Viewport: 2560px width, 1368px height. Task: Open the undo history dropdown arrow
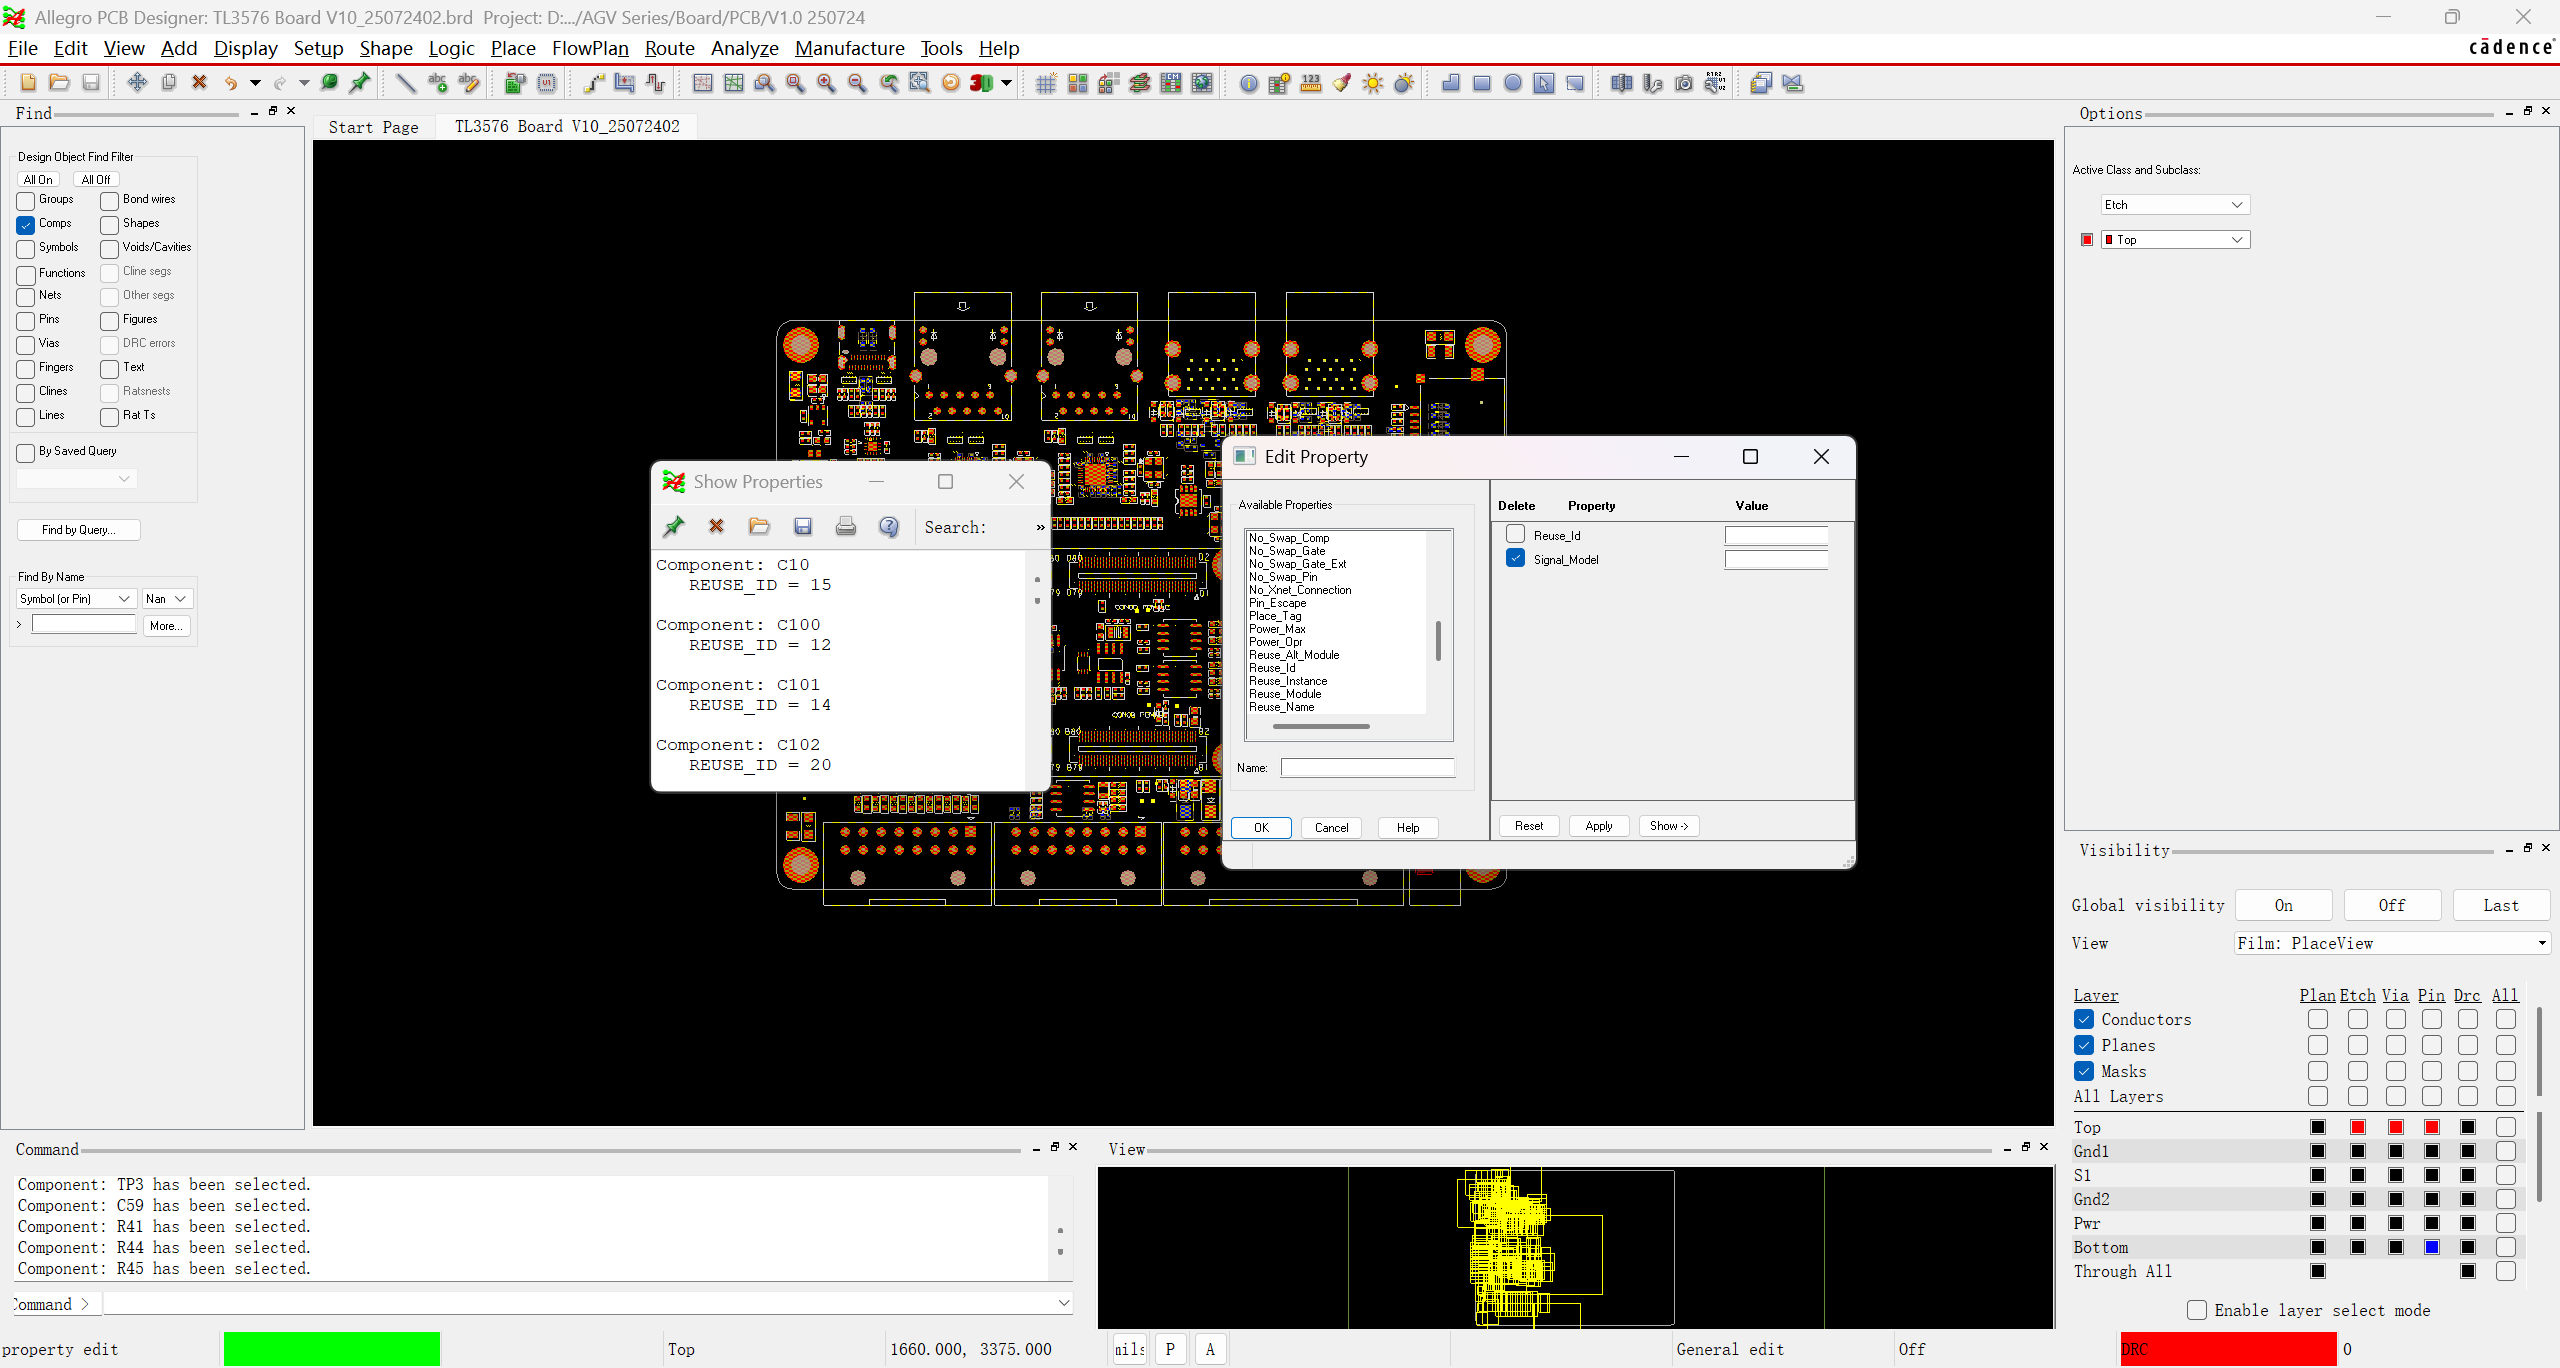255,83
